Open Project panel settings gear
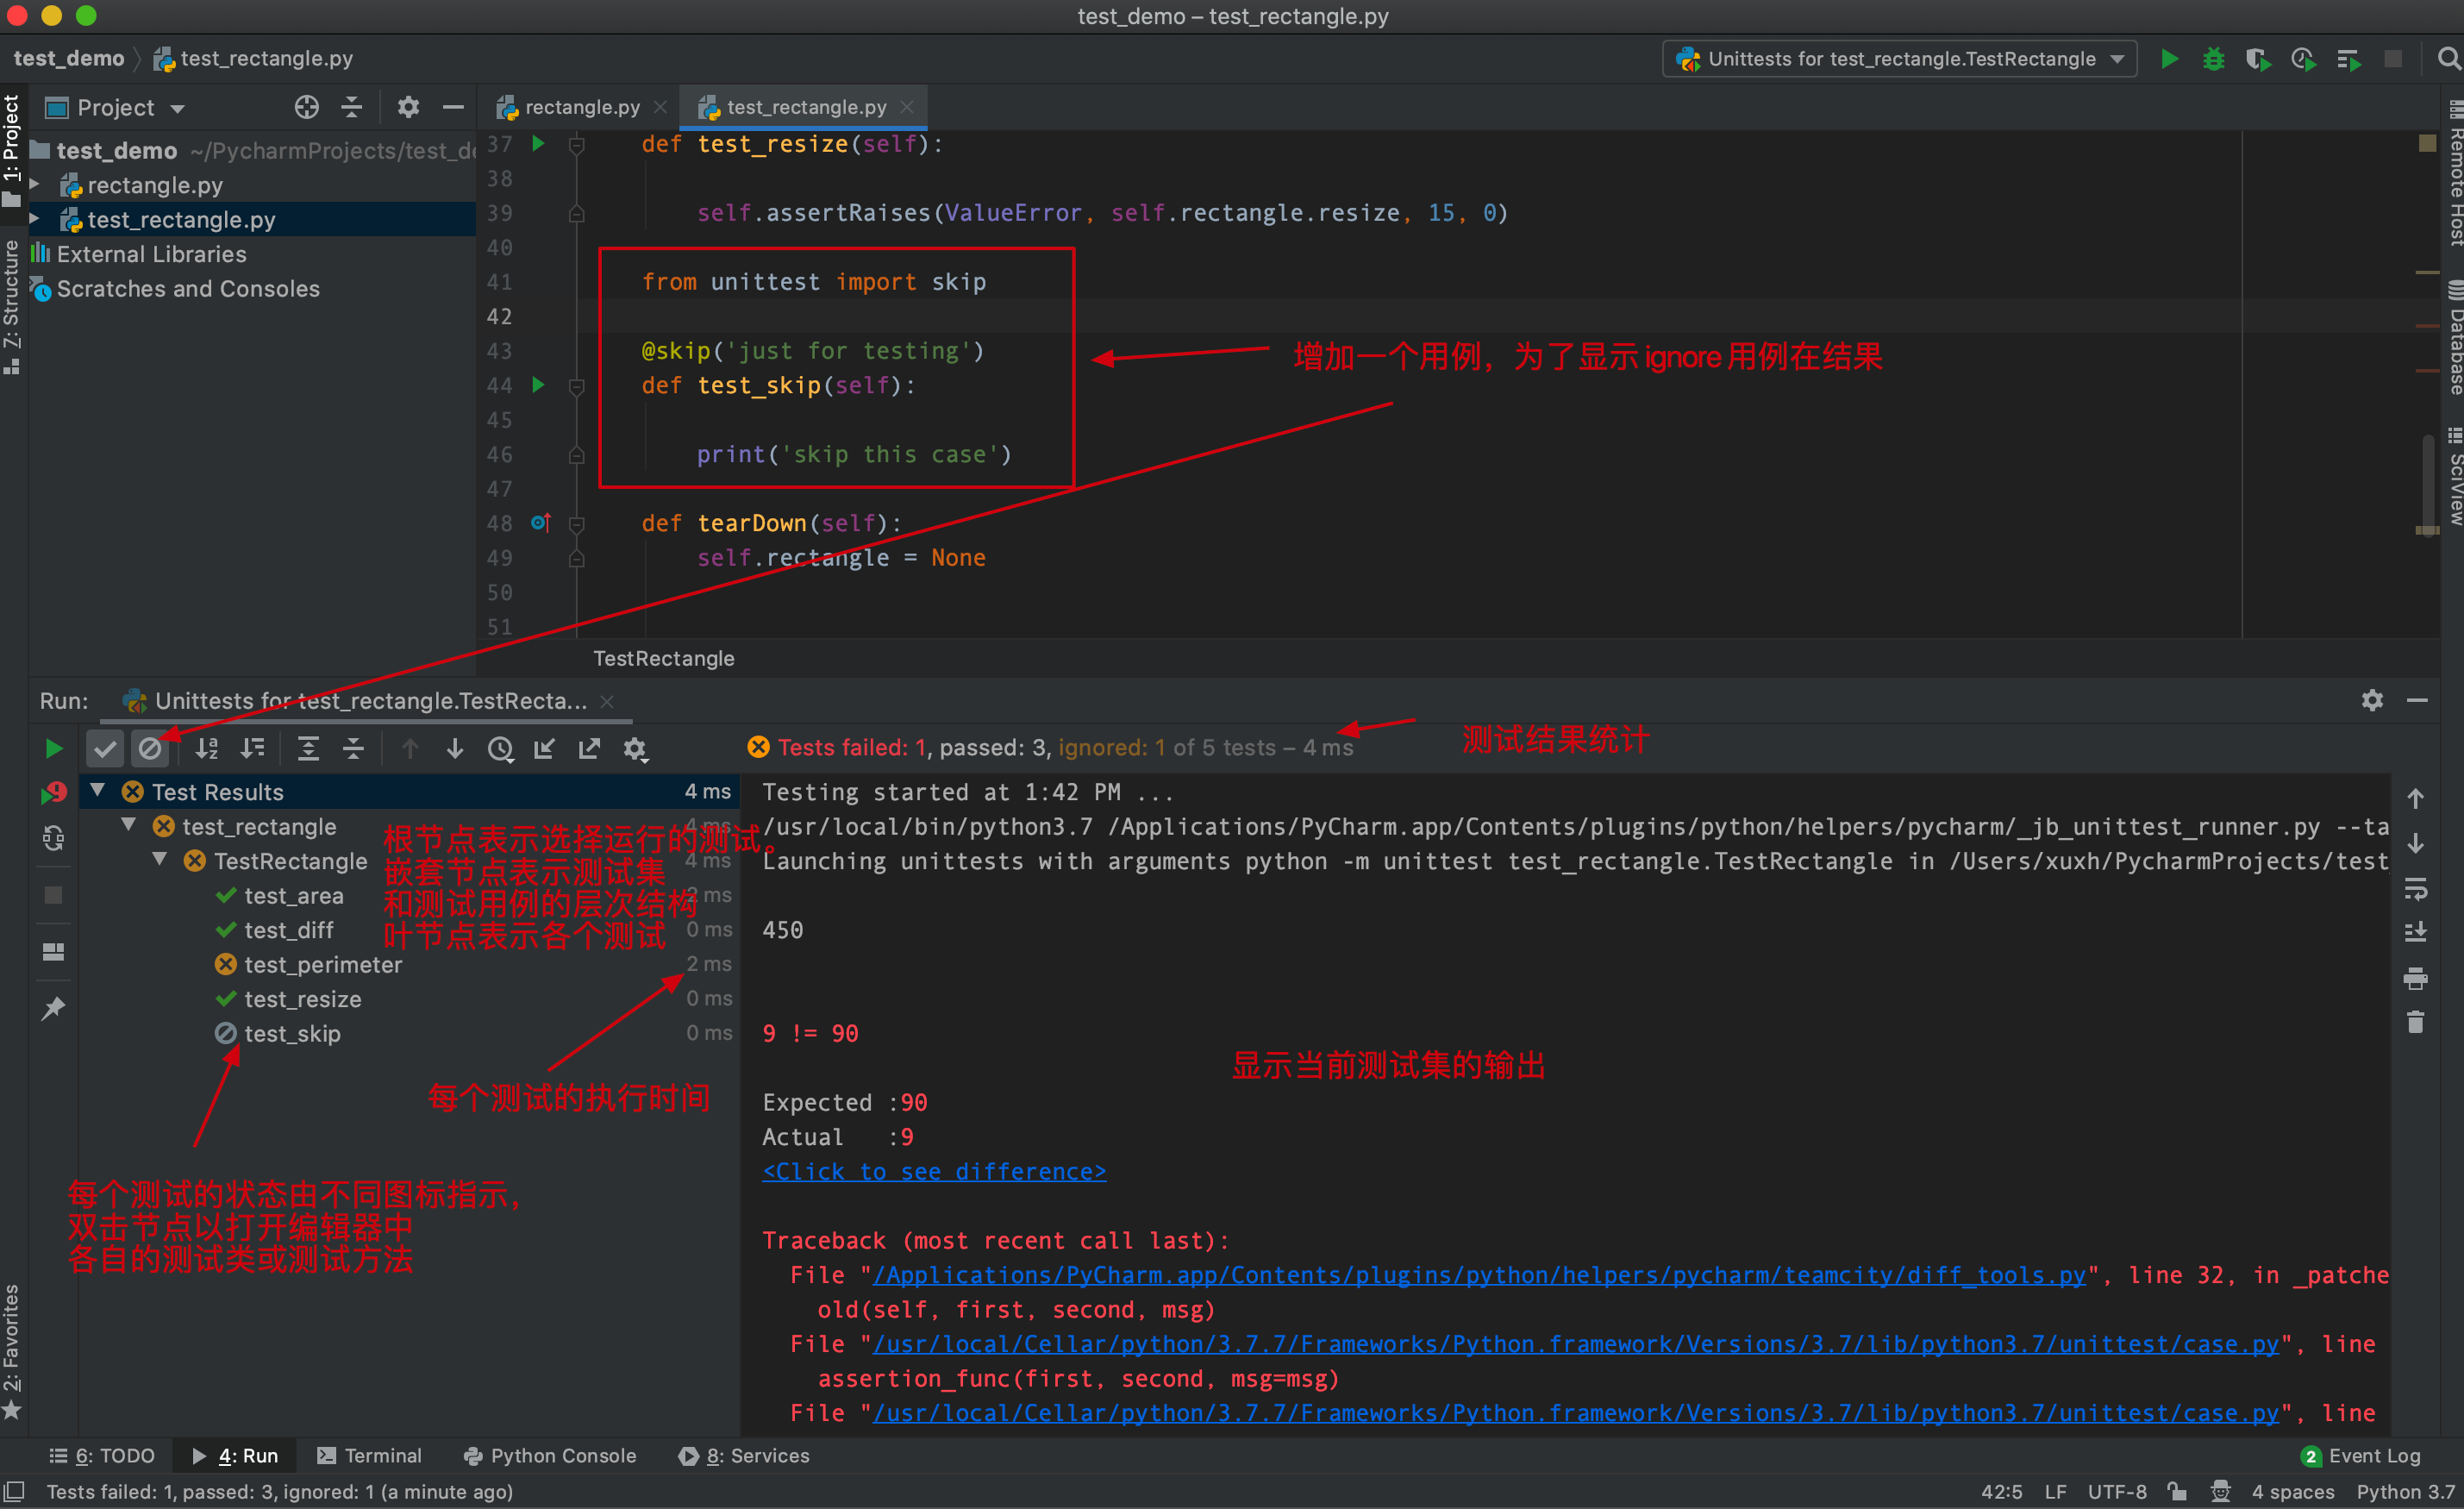Viewport: 2464px width, 1509px height. pos(408,107)
